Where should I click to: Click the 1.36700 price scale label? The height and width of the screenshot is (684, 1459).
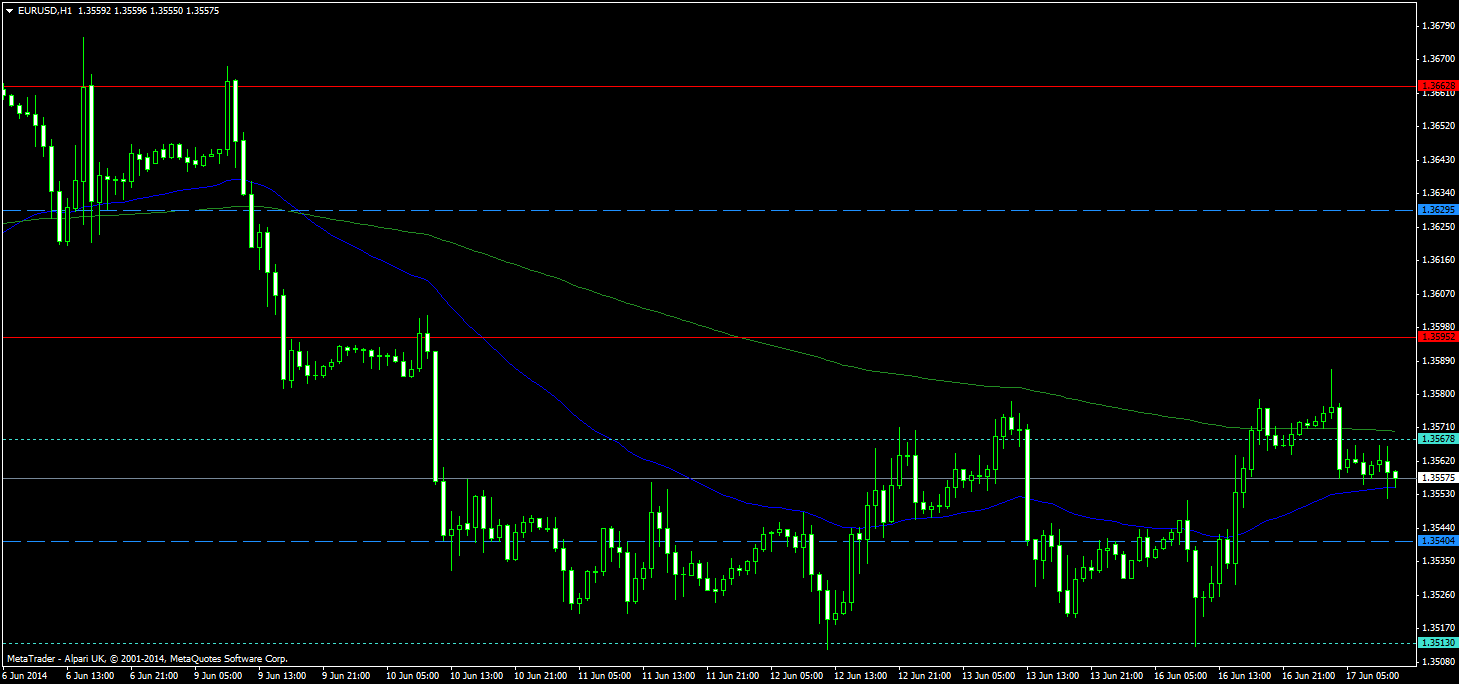click(1437, 59)
